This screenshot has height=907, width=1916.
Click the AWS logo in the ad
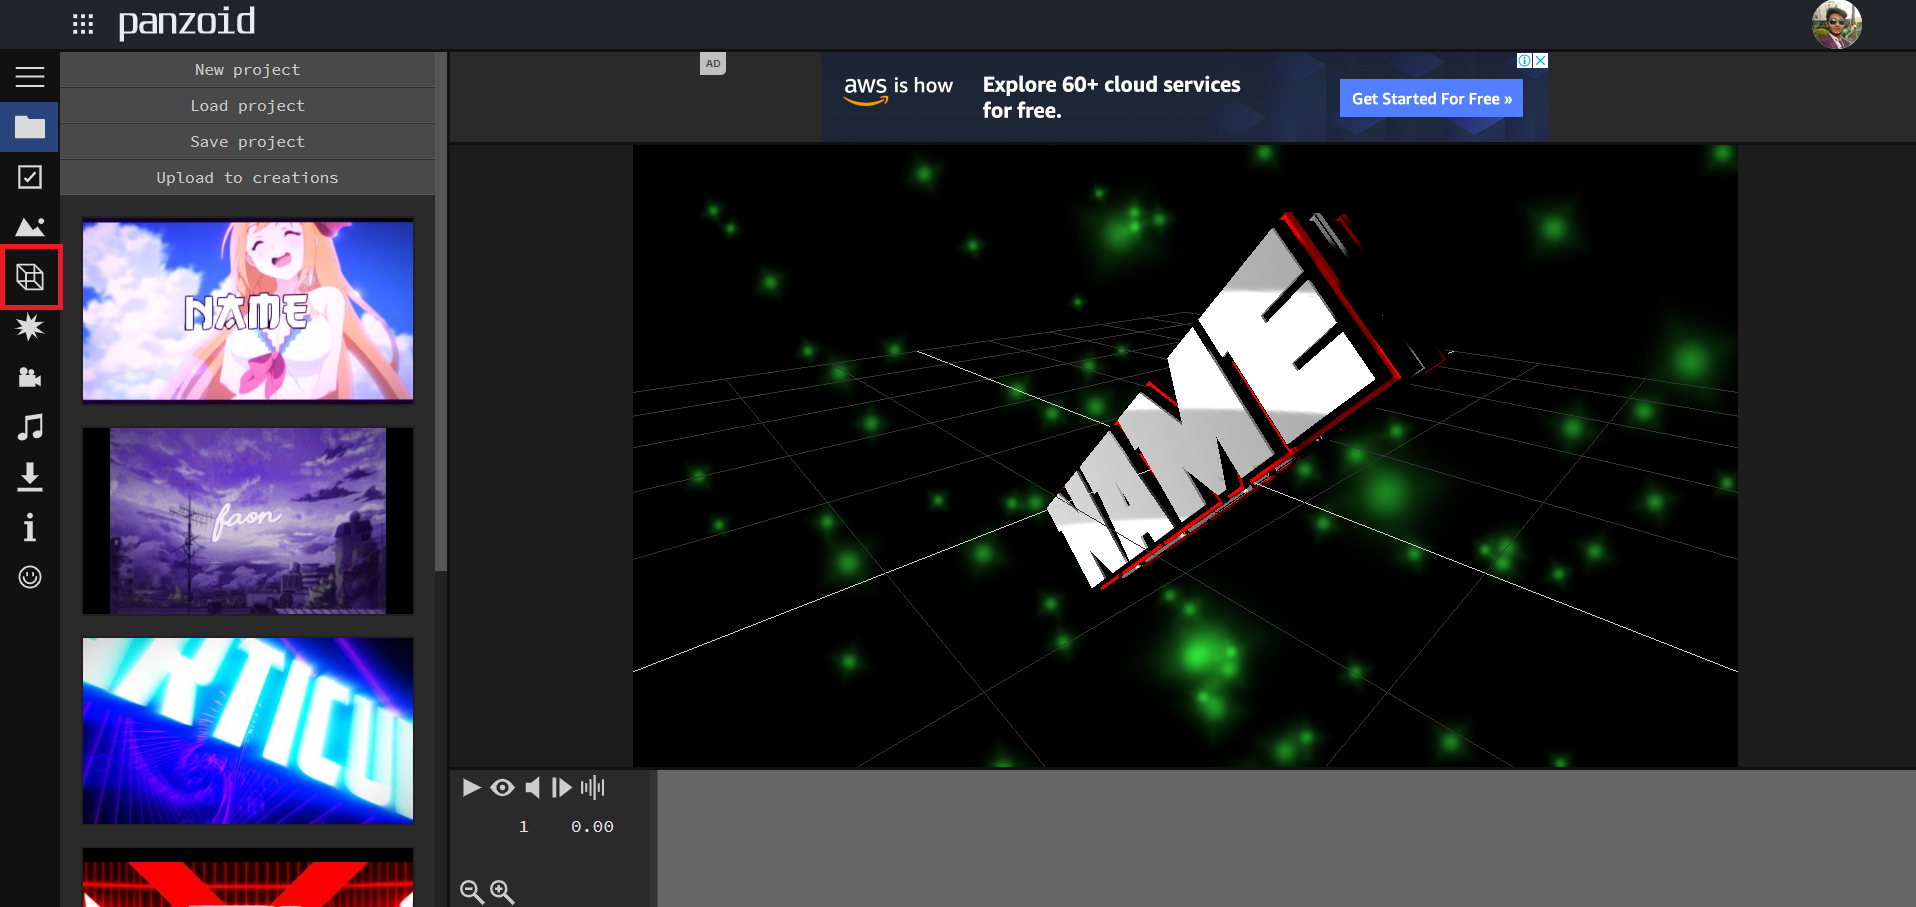coord(866,89)
